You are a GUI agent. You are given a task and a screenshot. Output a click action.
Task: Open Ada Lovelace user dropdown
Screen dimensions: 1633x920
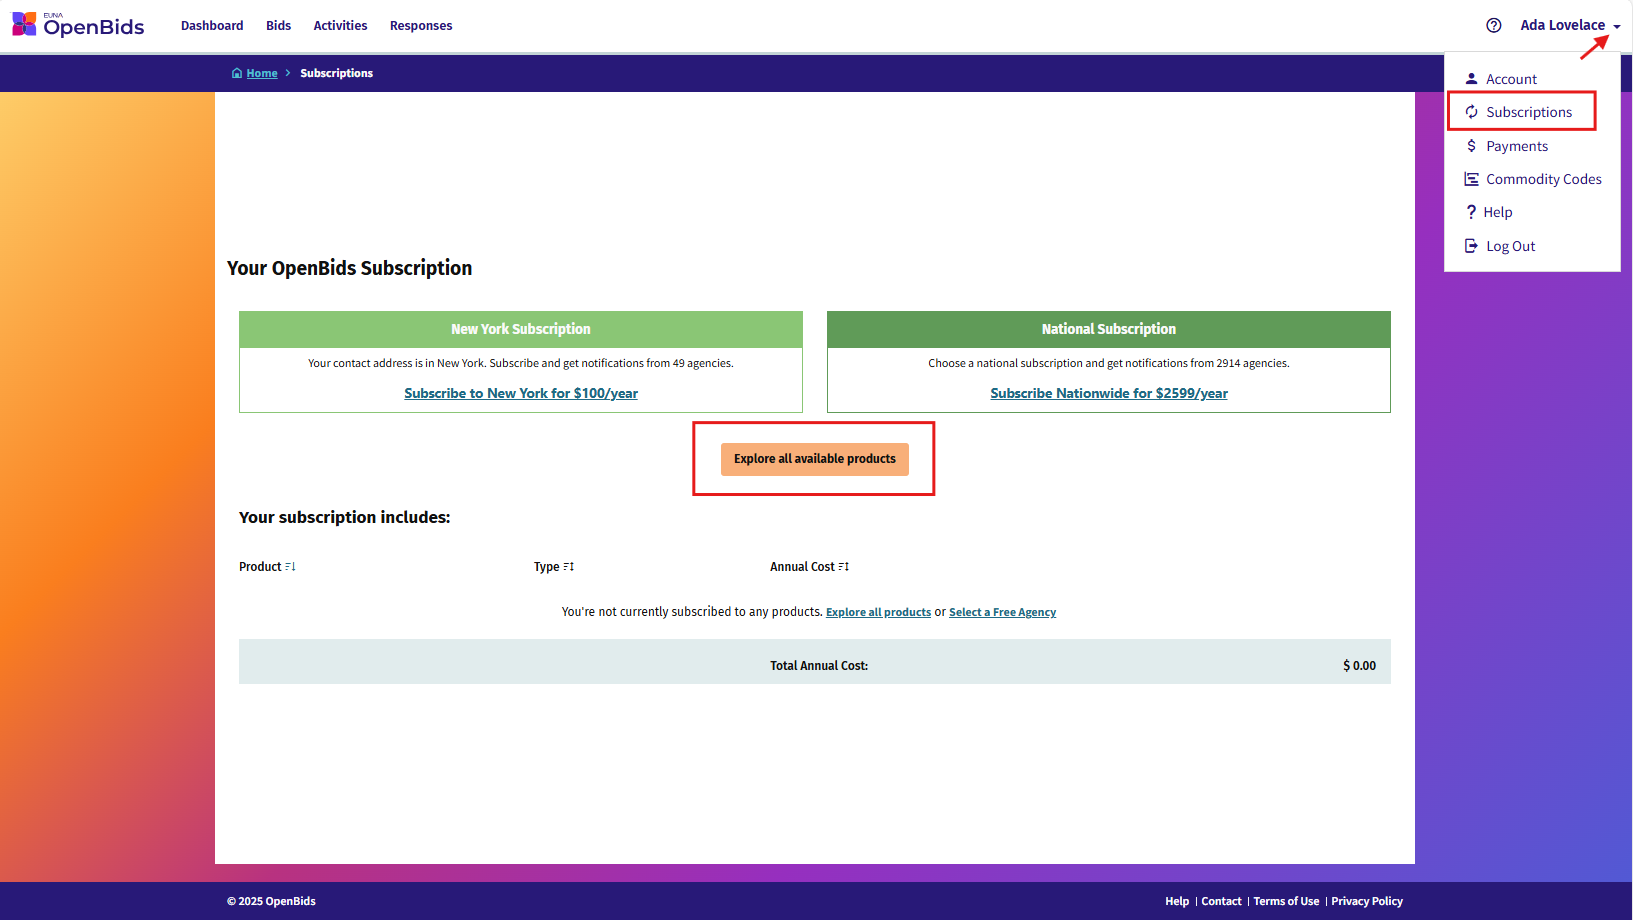[x=1570, y=26]
